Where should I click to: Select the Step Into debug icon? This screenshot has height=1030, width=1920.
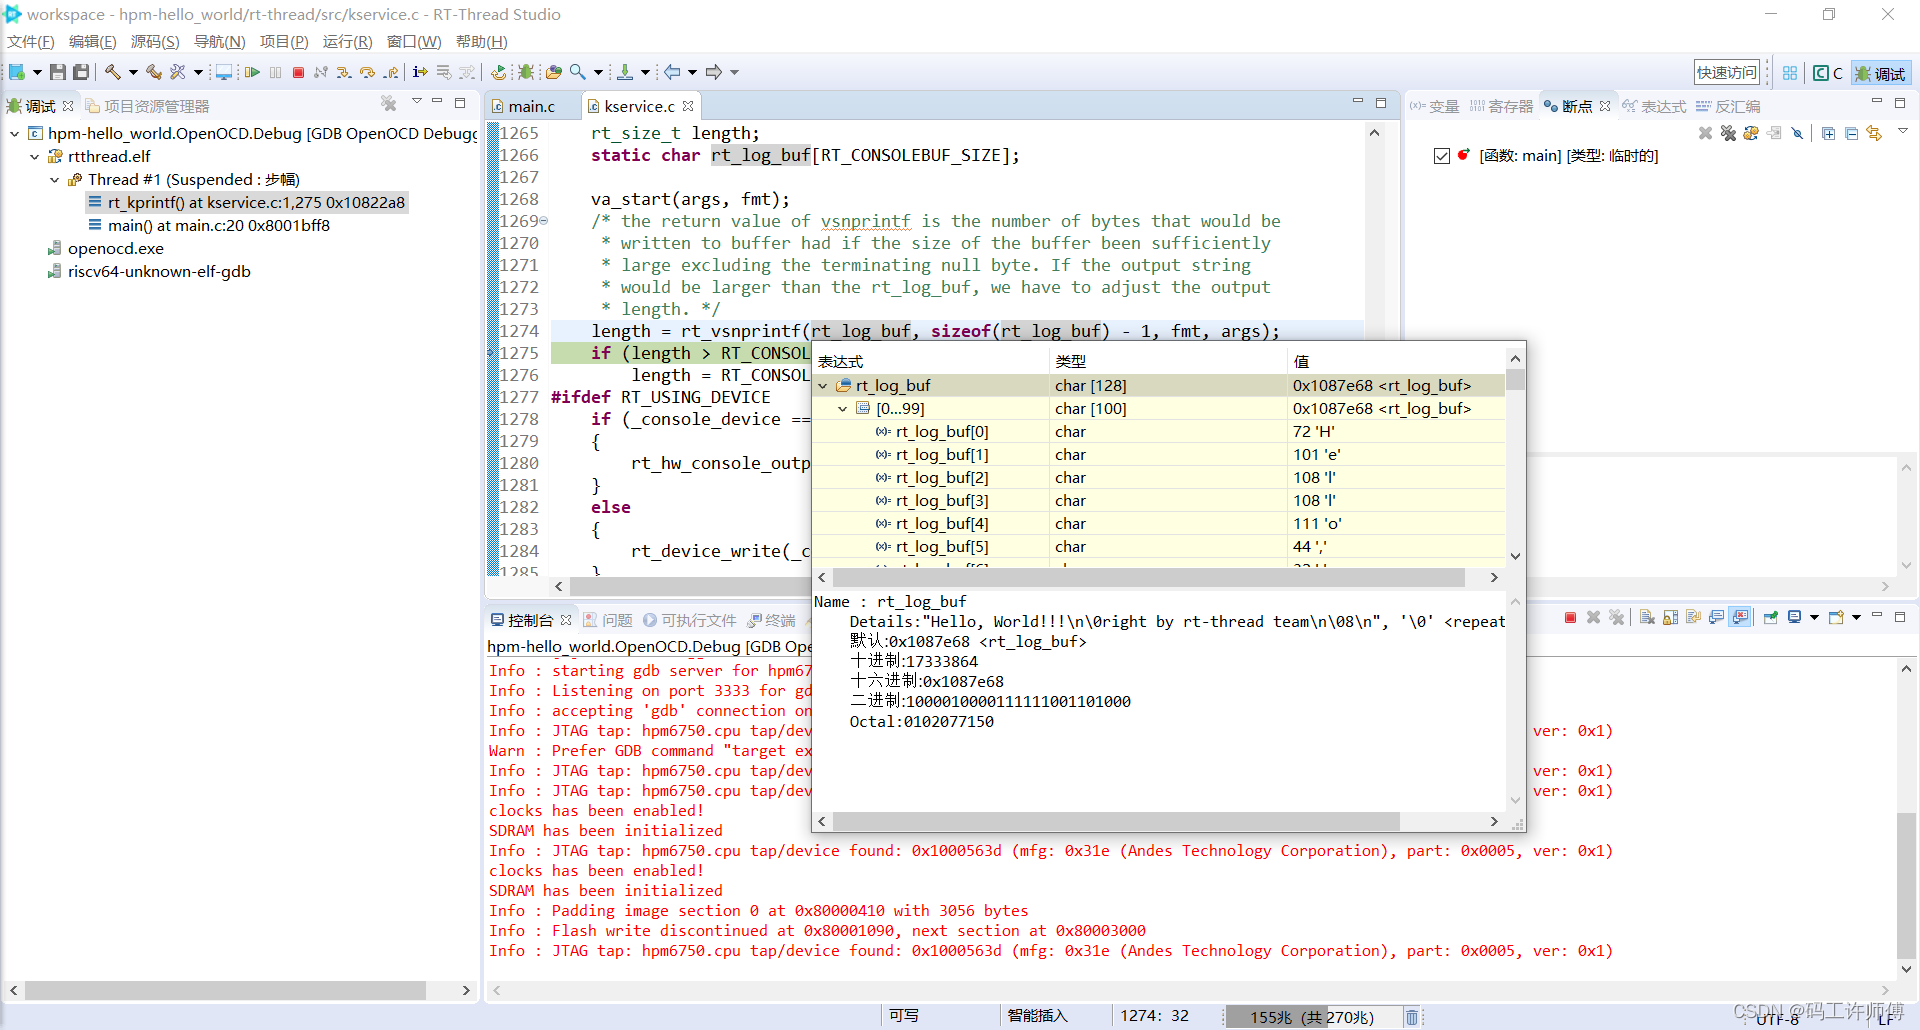345,72
